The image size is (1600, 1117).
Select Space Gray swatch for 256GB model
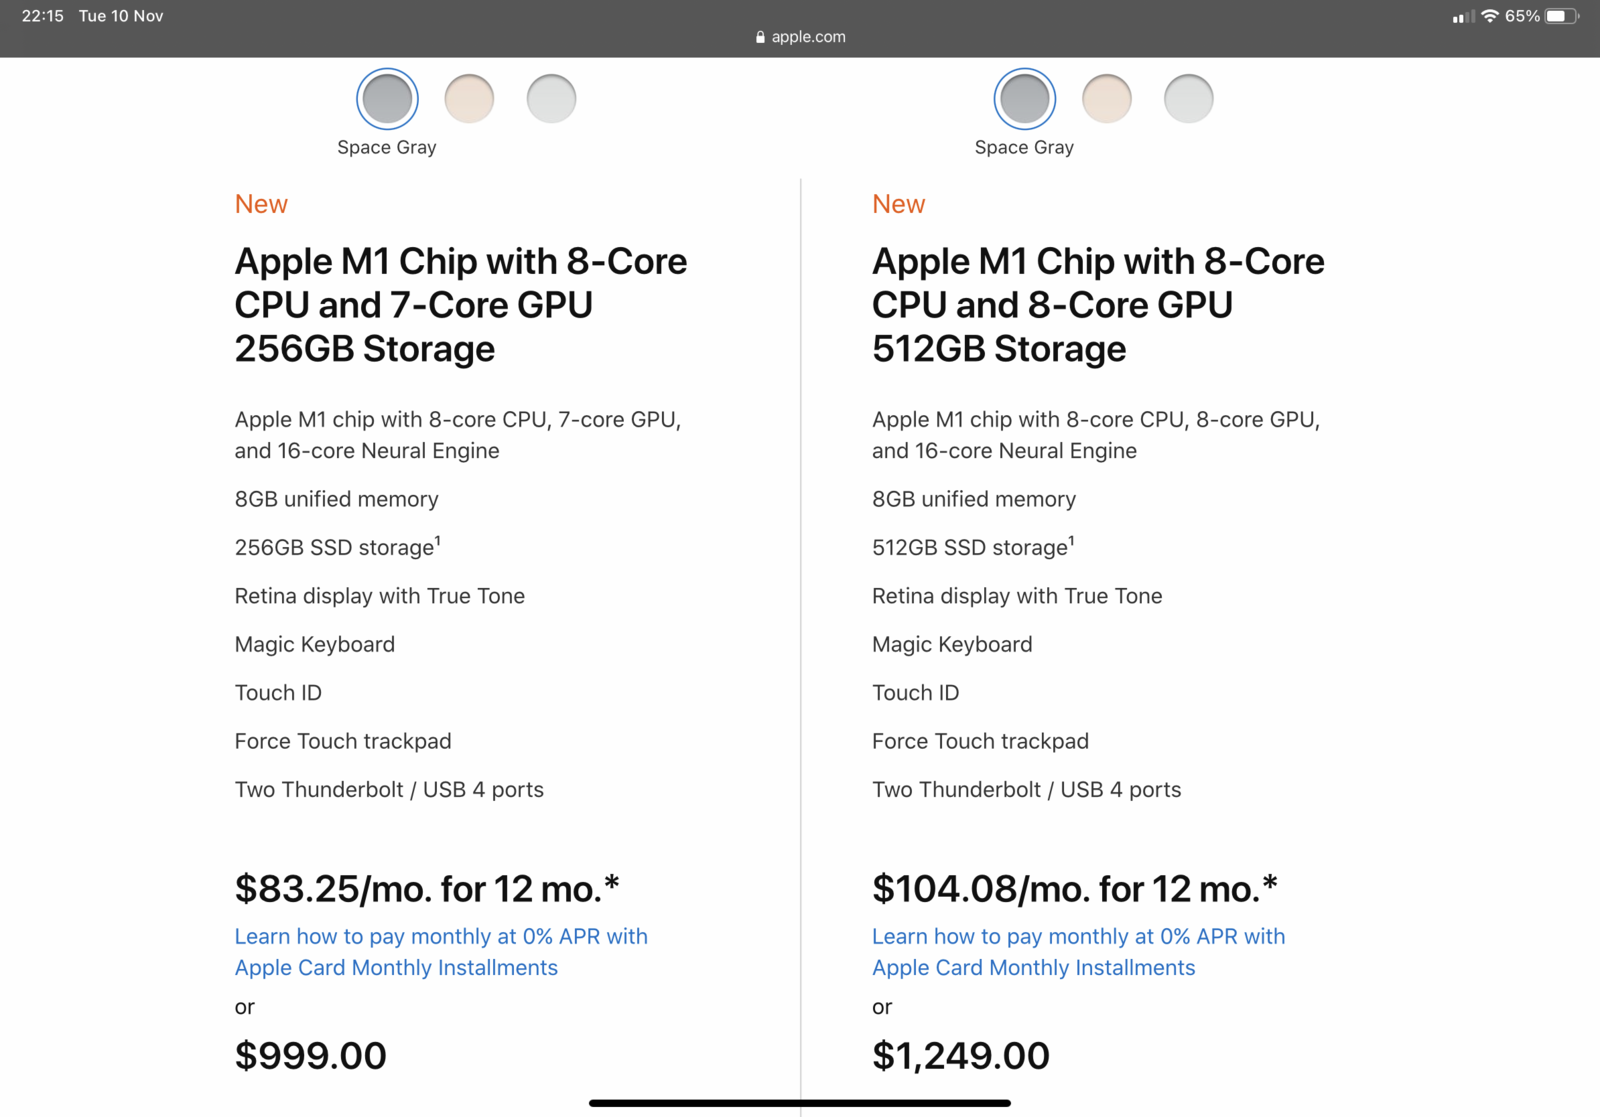pyautogui.click(x=387, y=99)
